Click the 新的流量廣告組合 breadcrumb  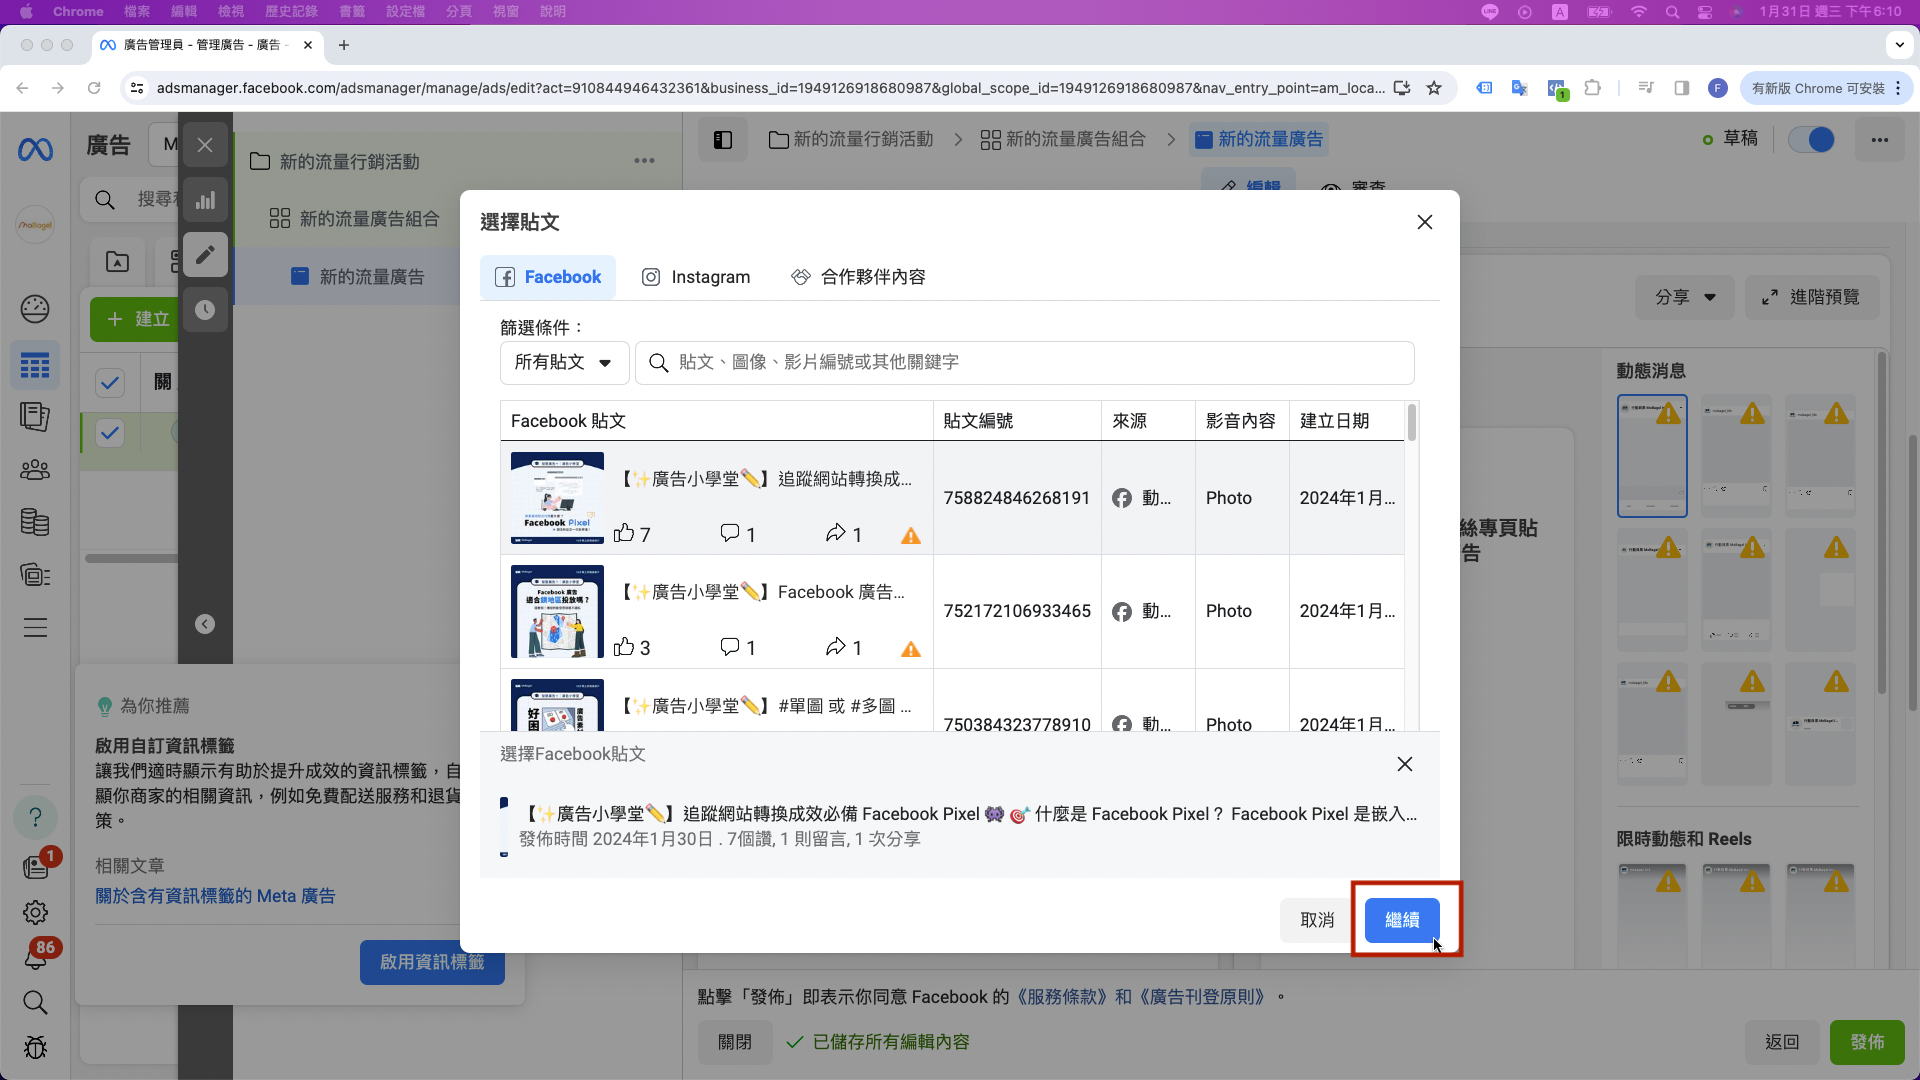point(1063,140)
